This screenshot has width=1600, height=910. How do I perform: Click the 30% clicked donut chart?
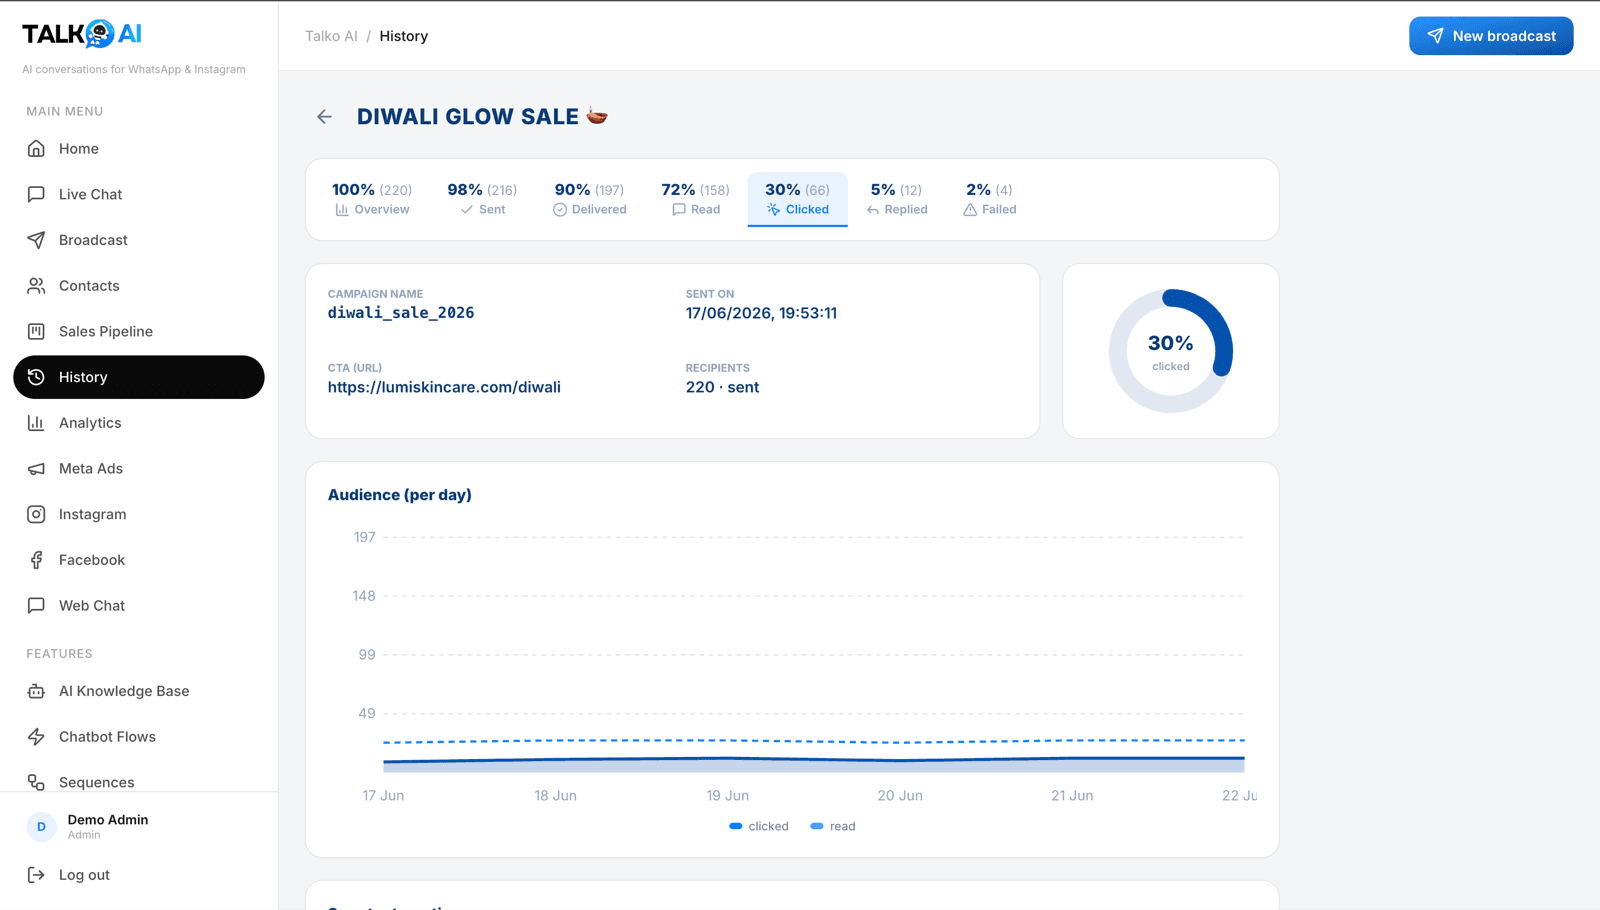pyautogui.click(x=1171, y=351)
